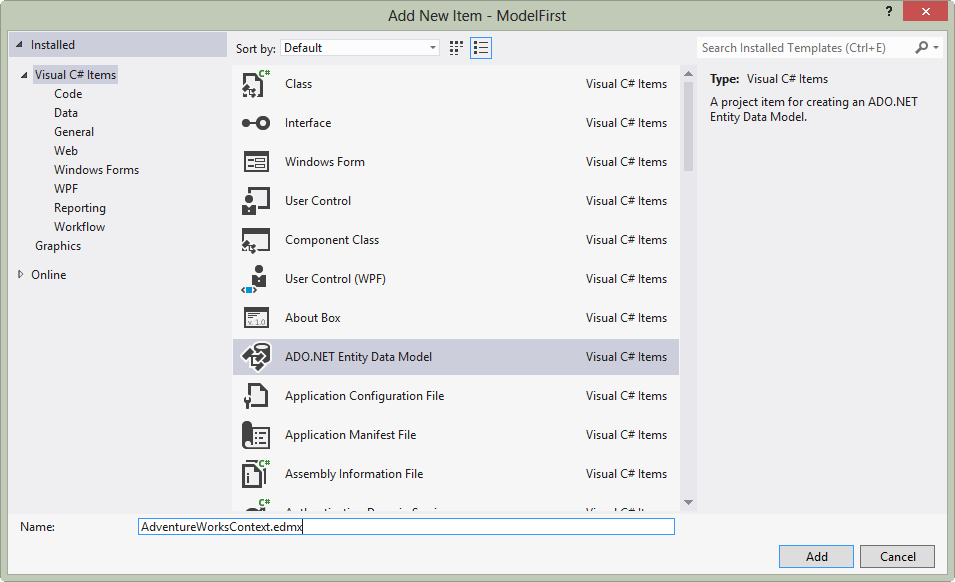This screenshot has width=955, height=582.
Task: Click the Application Configuration File icon
Action: [x=256, y=396]
